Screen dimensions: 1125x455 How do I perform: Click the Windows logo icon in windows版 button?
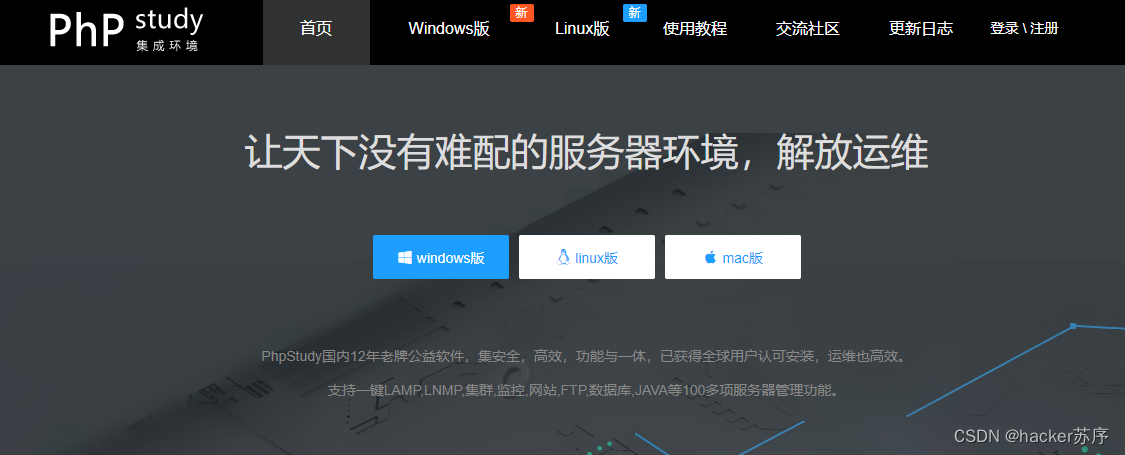click(405, 258)
